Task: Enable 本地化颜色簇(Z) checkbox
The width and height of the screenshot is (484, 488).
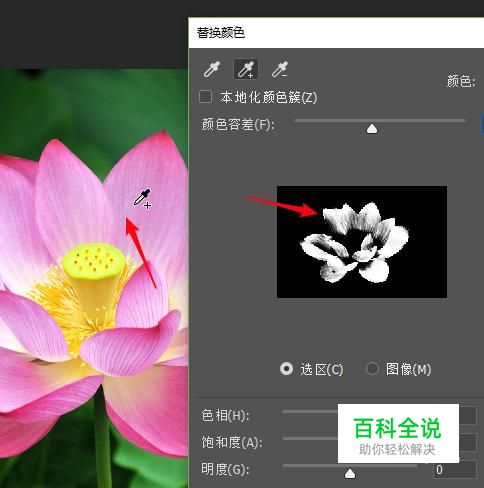Action: (205, 97)
